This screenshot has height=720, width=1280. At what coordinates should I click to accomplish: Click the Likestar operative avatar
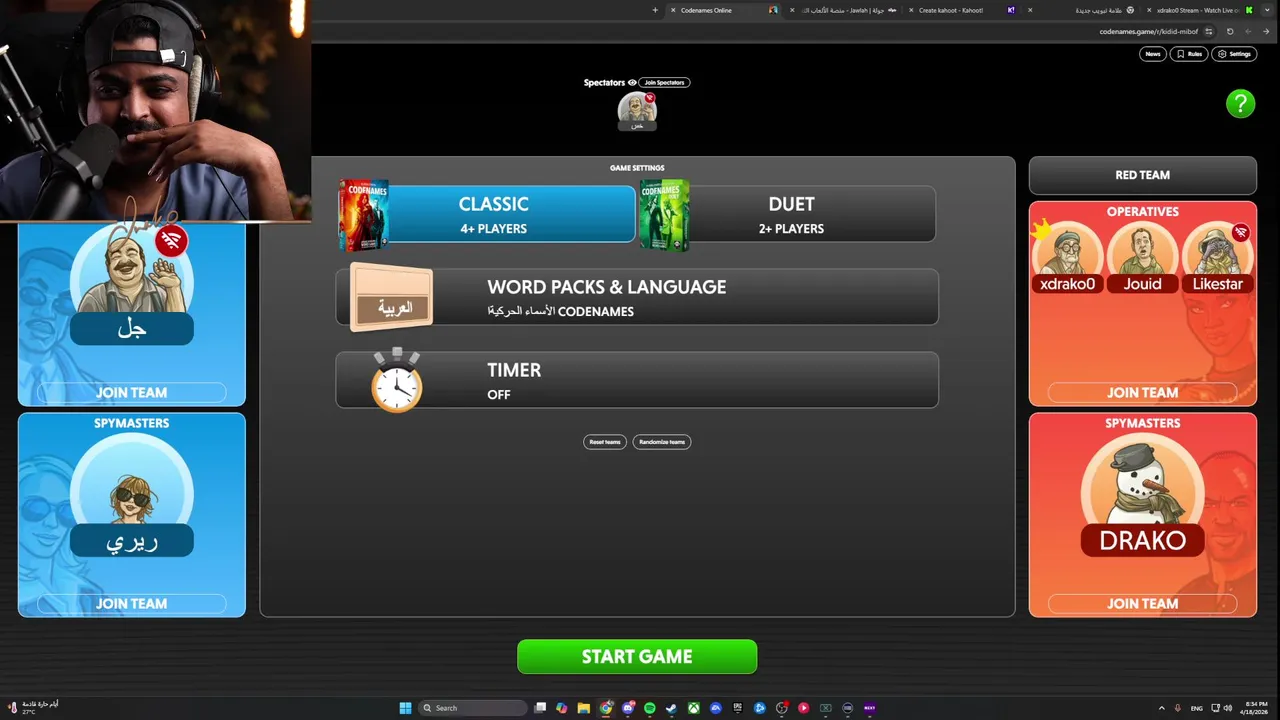click(1218, 249)
